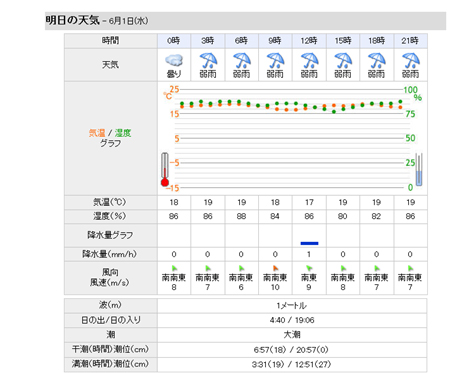Click the precipitation value 1 at 12時
The width and height of the screenshot is (450, 373).
pos(309,254)
